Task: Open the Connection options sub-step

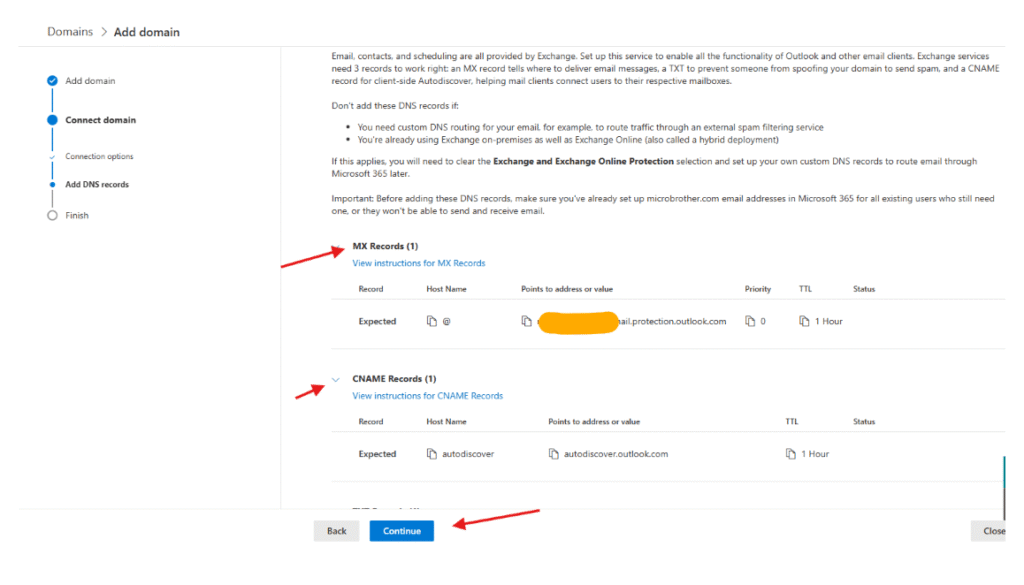Action: [99, 157]
